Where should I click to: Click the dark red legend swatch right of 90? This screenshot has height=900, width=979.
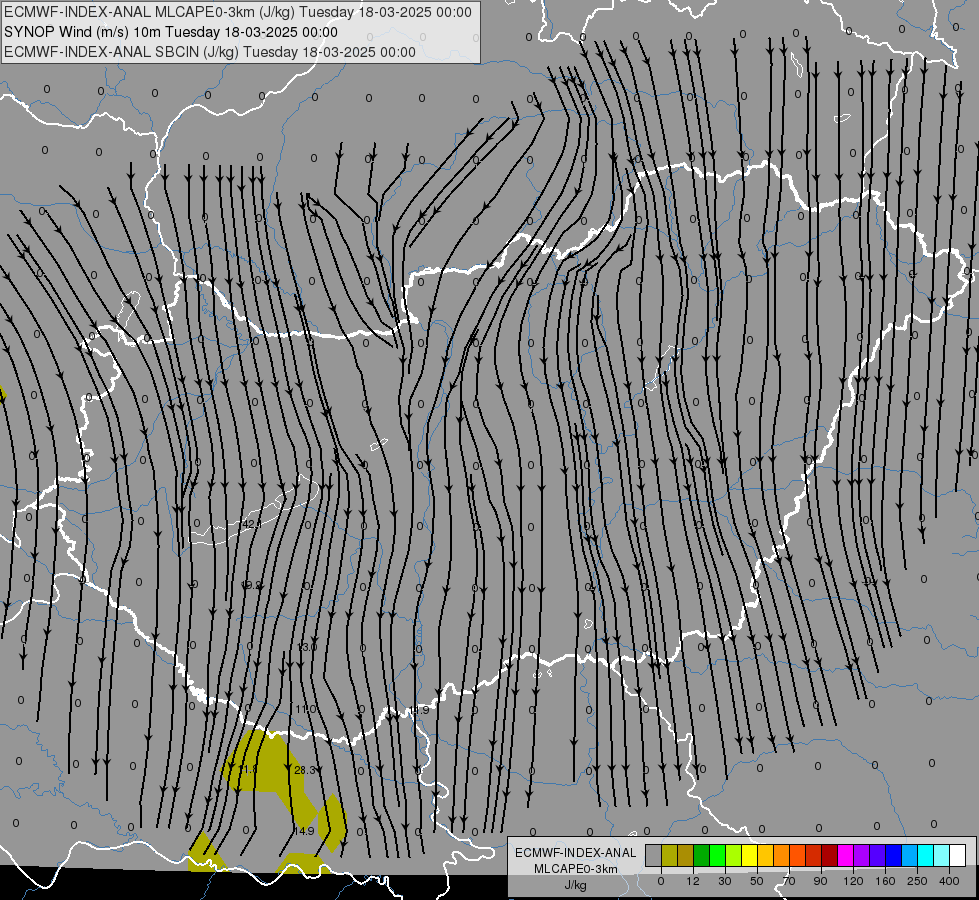pos(830,855)
